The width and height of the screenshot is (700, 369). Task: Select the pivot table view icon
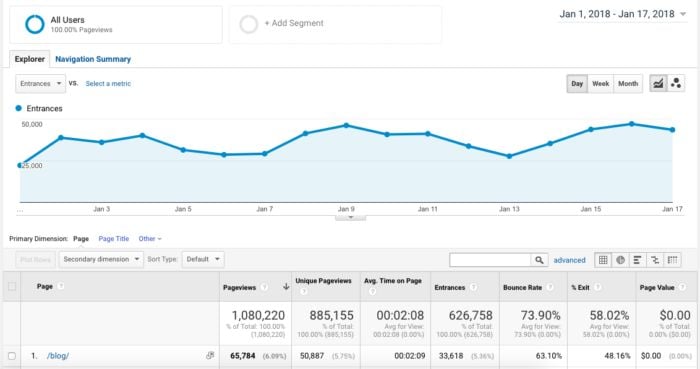point(672,260)
